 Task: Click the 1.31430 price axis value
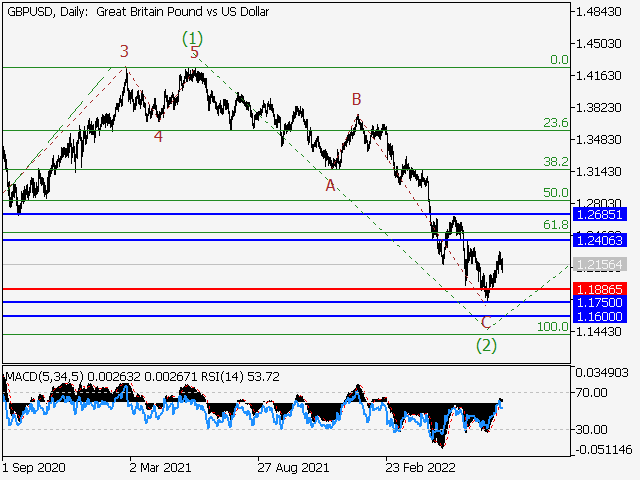[598, 172]
